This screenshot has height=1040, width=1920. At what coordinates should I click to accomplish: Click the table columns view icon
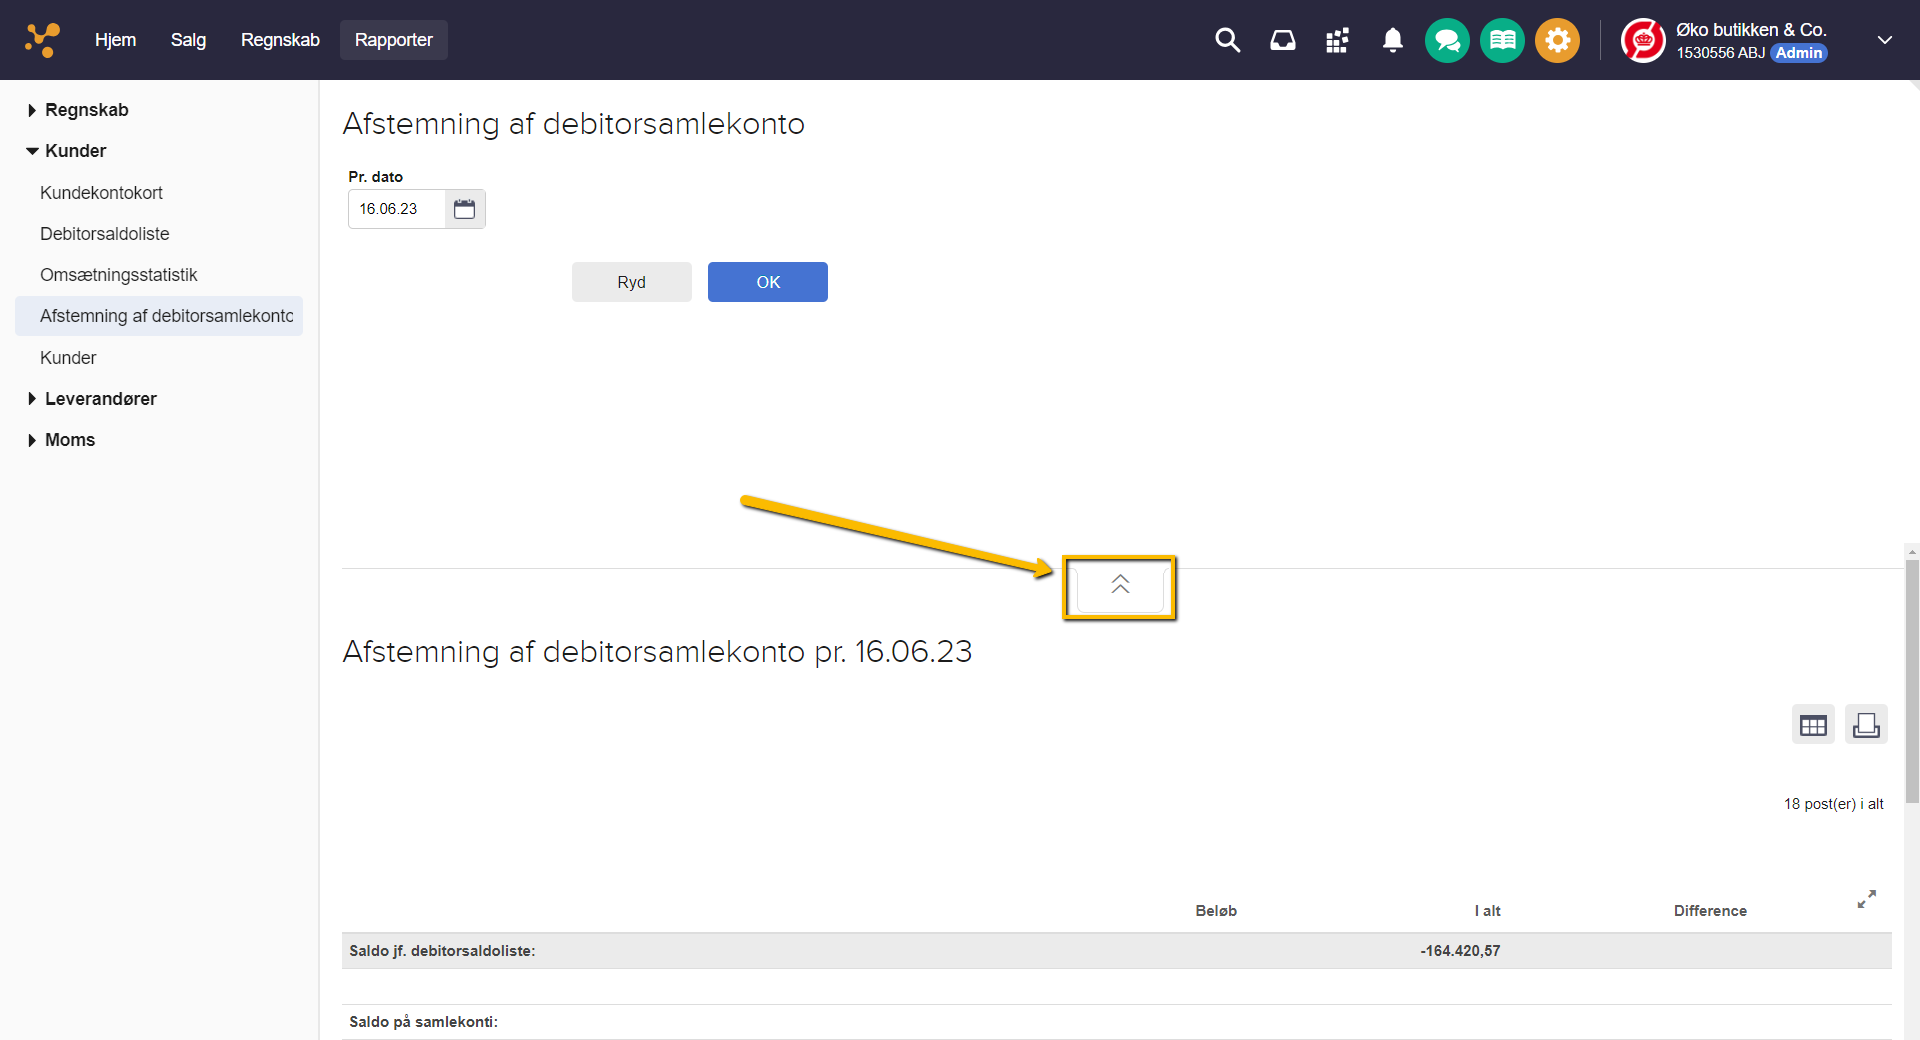click(1813, 725)
